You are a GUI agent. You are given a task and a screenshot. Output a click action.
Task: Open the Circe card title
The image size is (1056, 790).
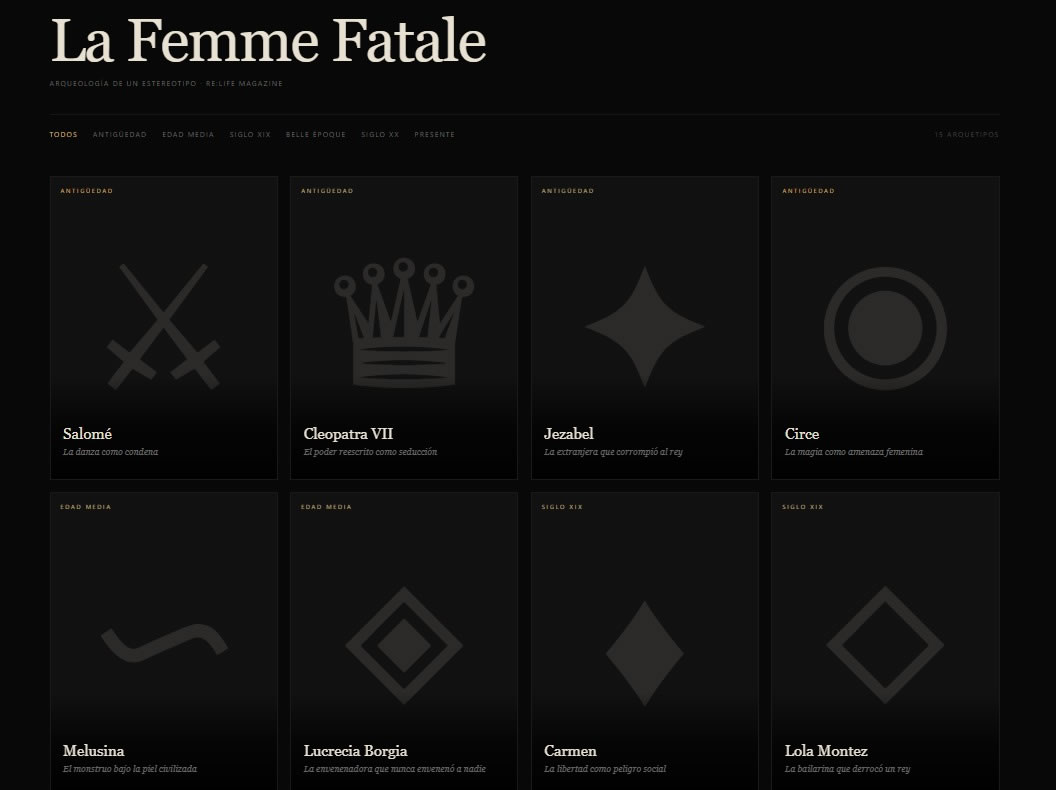[x=802, y=434]
